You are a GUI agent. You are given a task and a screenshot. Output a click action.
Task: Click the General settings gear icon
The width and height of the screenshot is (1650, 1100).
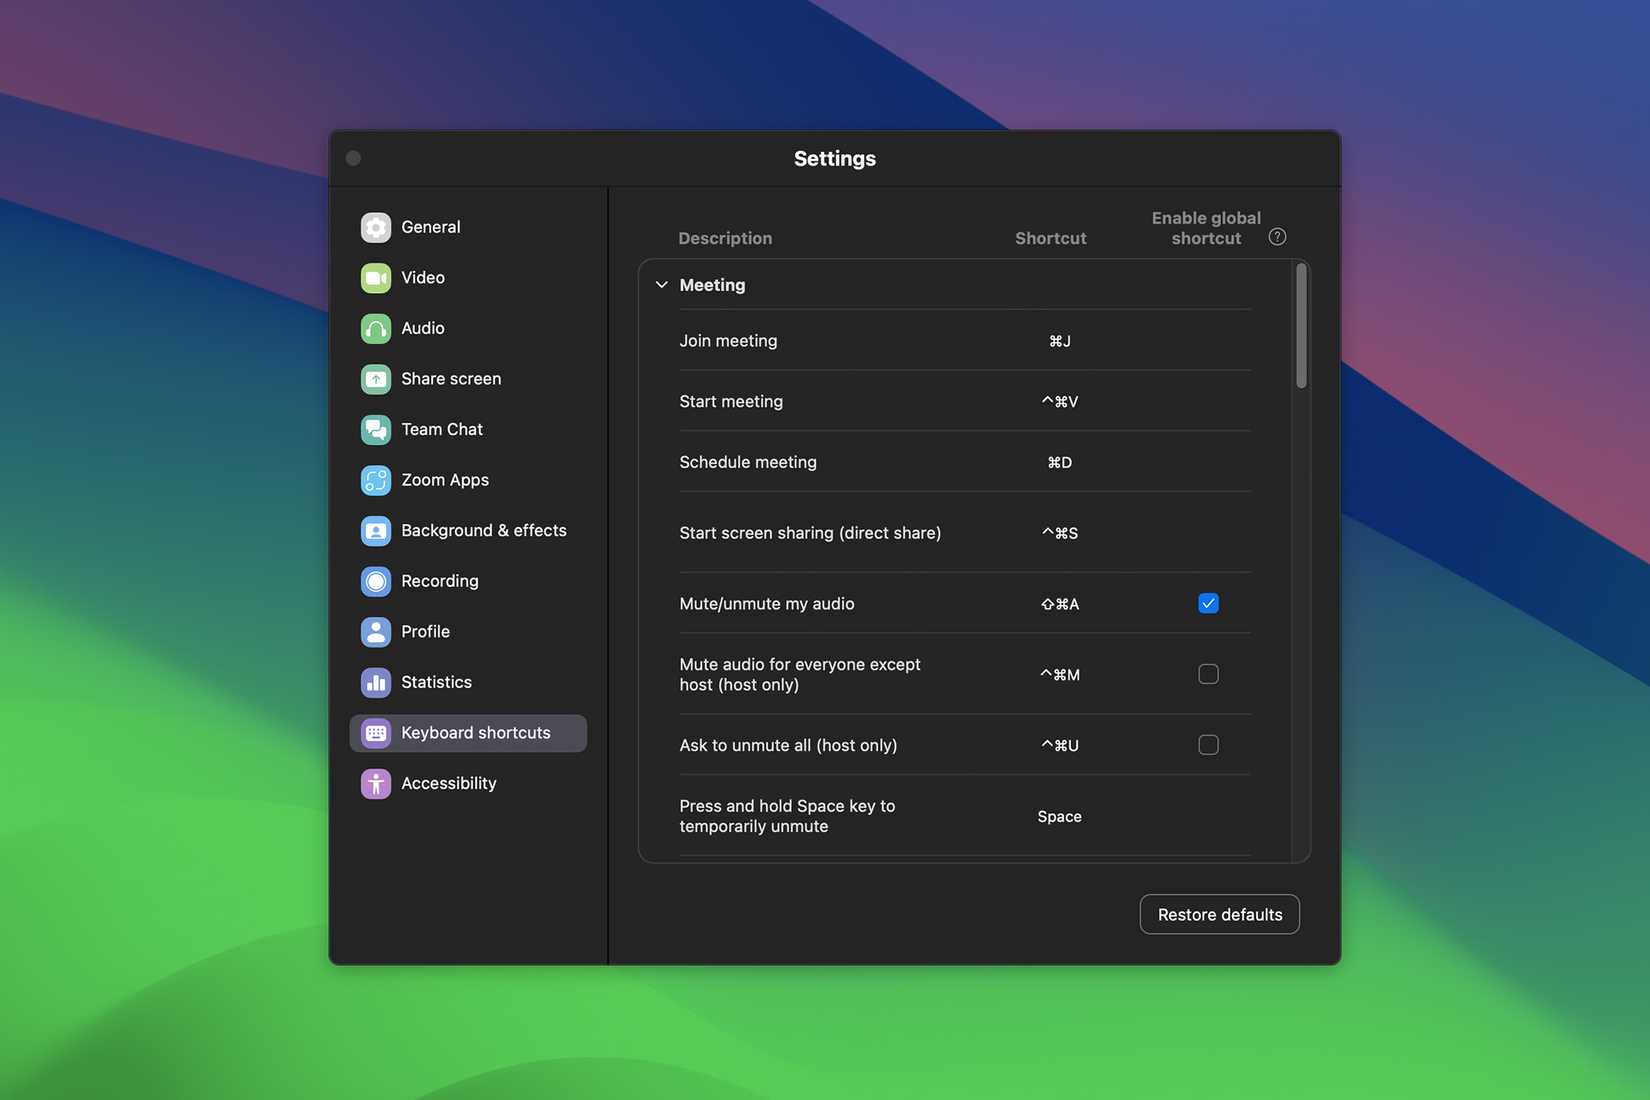376,227
